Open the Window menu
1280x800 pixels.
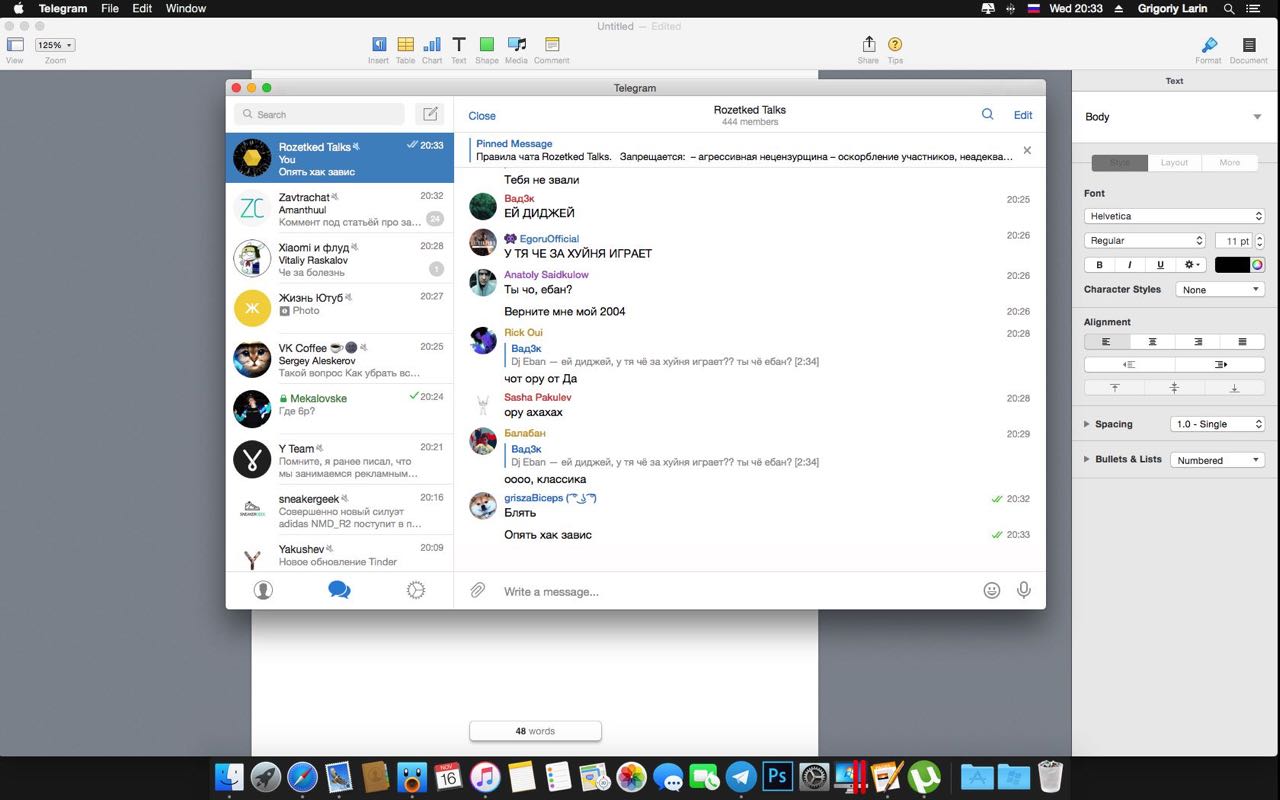(186, 8)
